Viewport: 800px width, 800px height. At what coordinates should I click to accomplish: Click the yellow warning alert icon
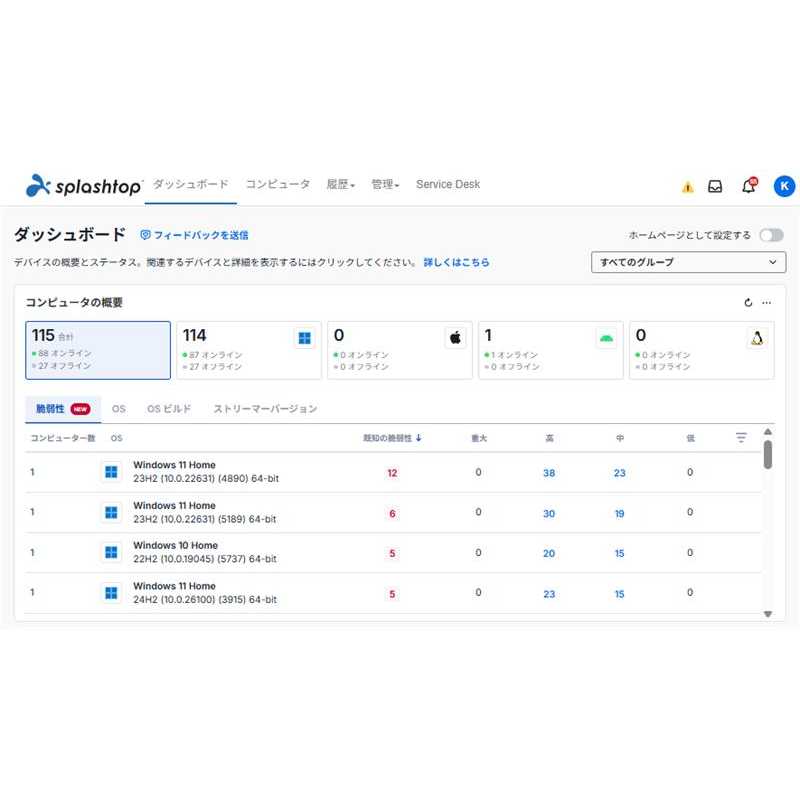point(687,187)
